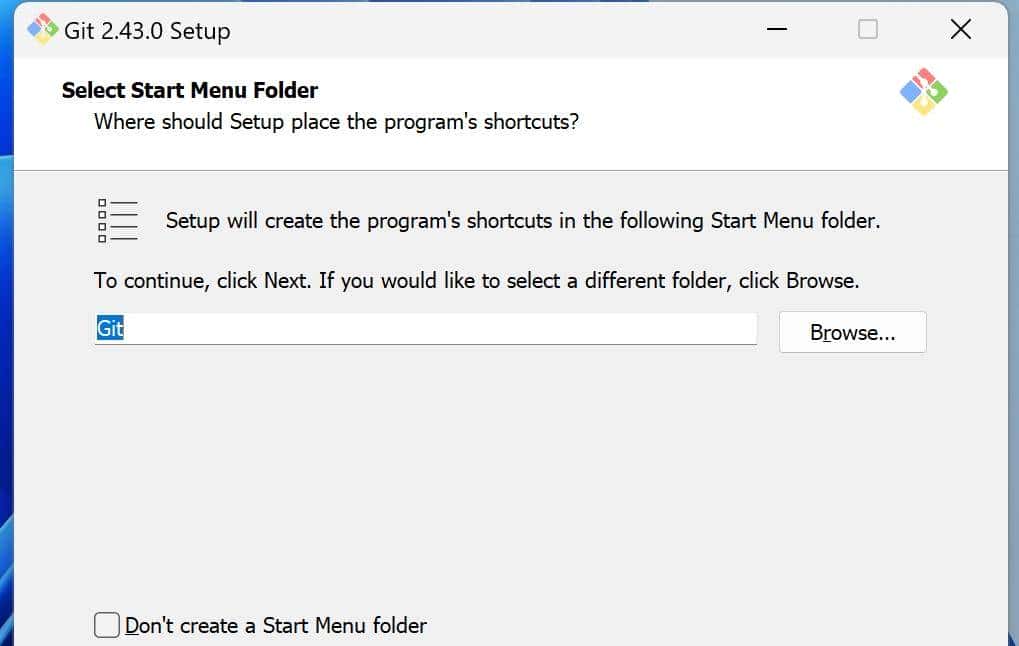
Task: Click the divider line under the header
Action: (500, 170)
